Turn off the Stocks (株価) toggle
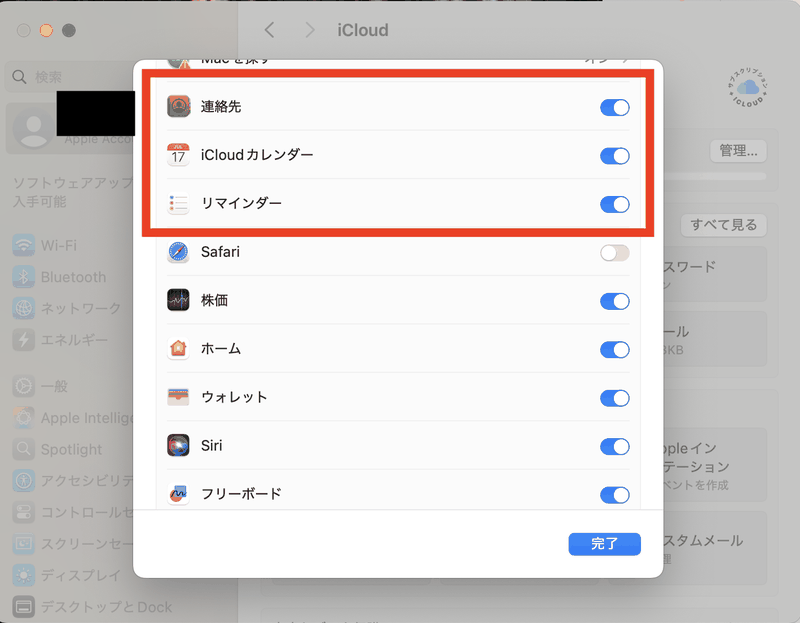 [x=615, y=302]
